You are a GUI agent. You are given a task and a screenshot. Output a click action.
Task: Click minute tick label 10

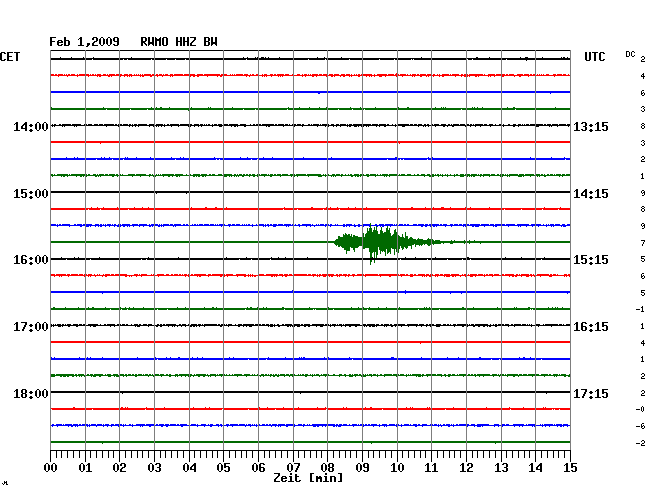click(397, 467)
